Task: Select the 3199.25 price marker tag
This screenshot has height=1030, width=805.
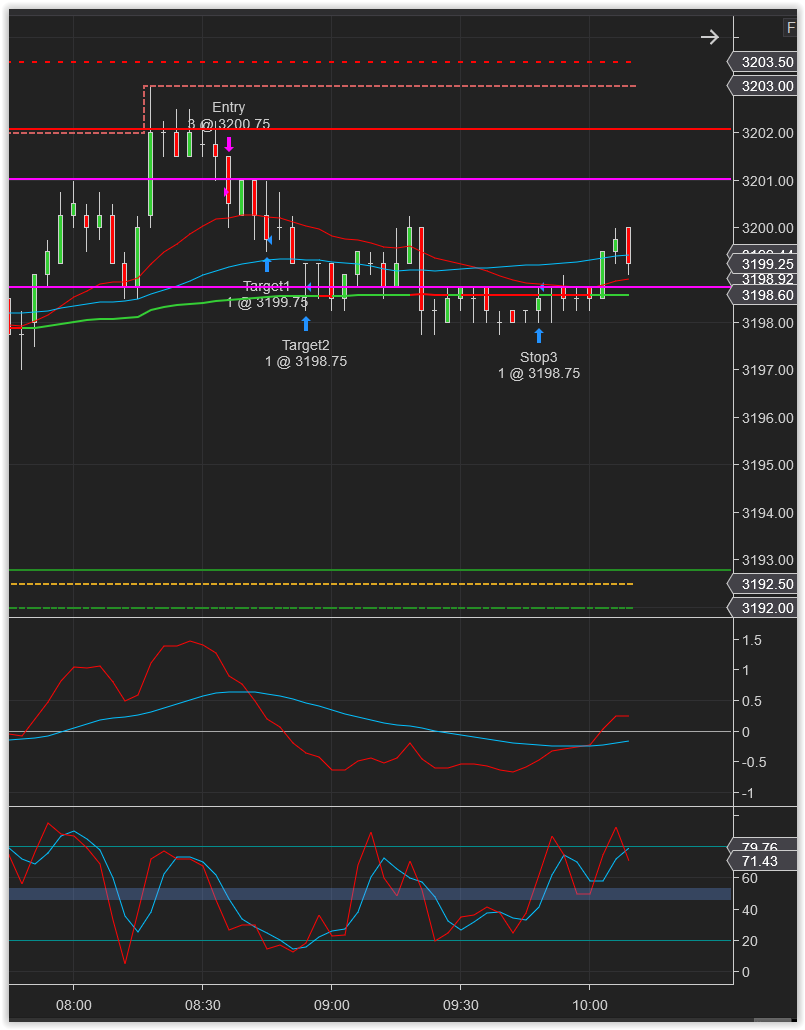Action: (x=762, y=264)
